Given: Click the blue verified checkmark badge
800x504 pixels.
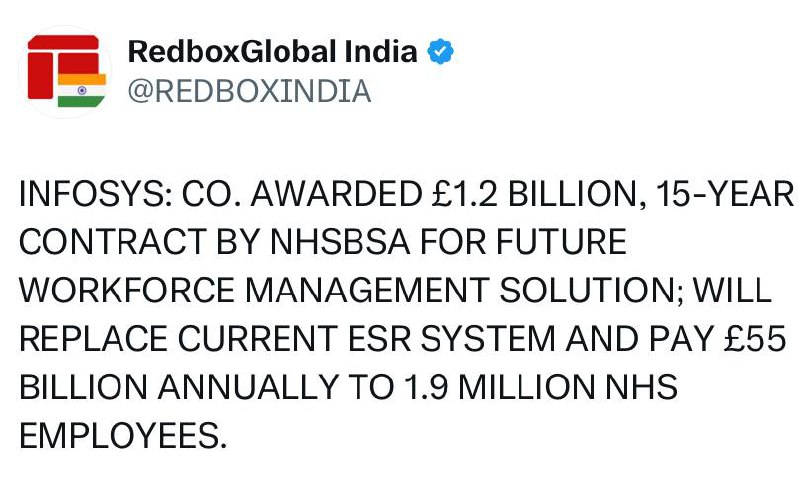Looking at the screenshot, I should (436, 52).
